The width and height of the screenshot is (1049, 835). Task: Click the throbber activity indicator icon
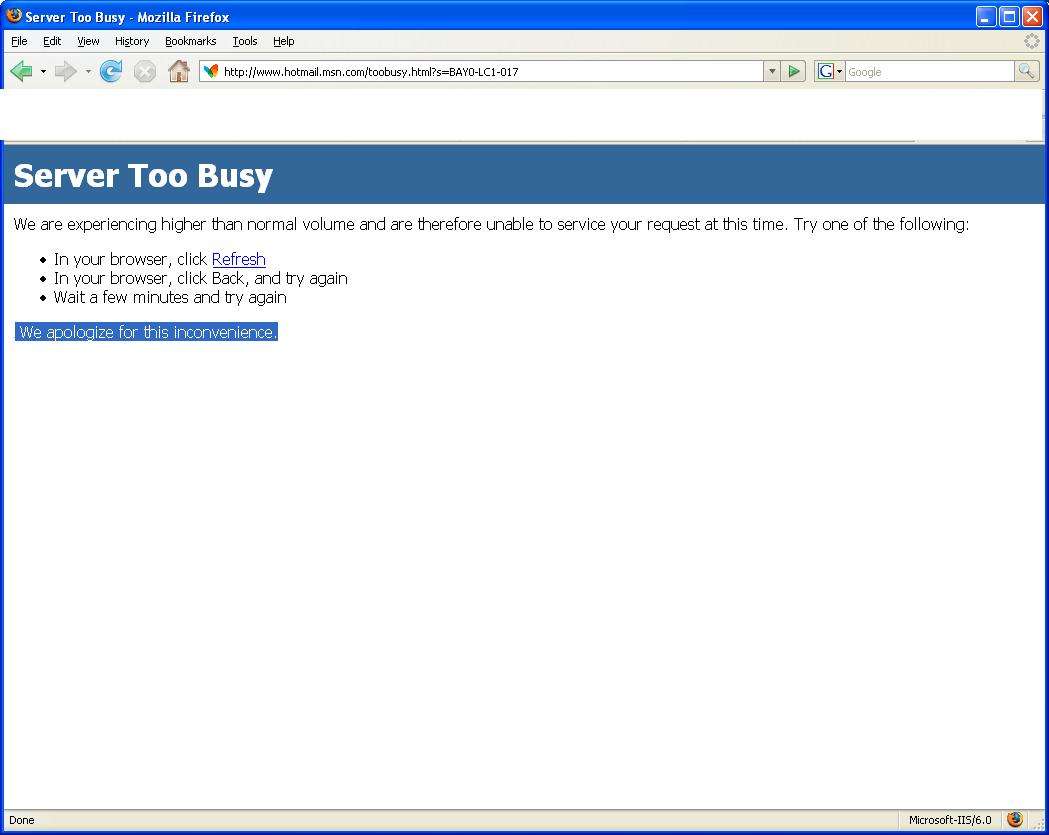1032,41
